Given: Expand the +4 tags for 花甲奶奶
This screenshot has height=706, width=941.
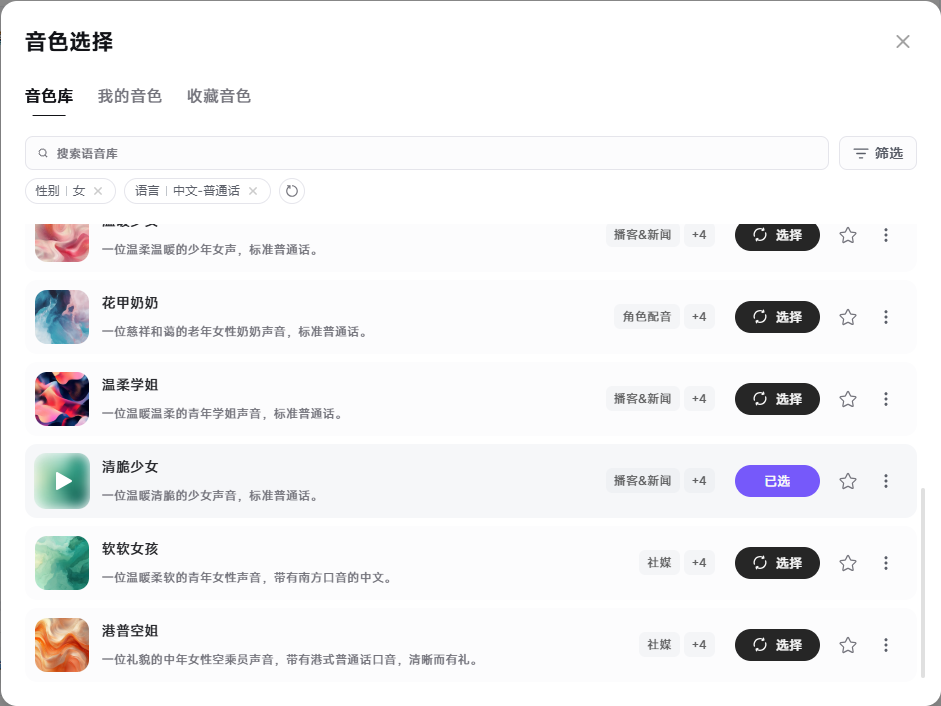Looking at the screenshot, I should point(699,317).
